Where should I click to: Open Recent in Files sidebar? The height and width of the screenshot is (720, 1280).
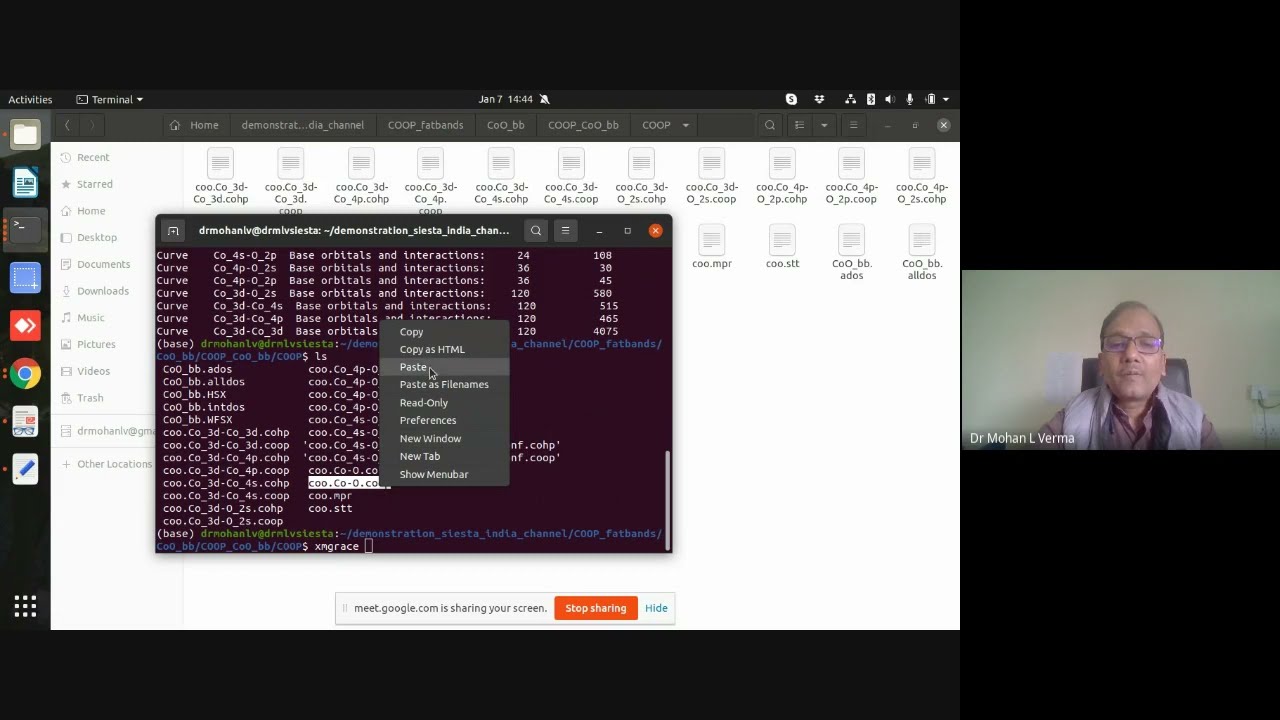(93, 157)
